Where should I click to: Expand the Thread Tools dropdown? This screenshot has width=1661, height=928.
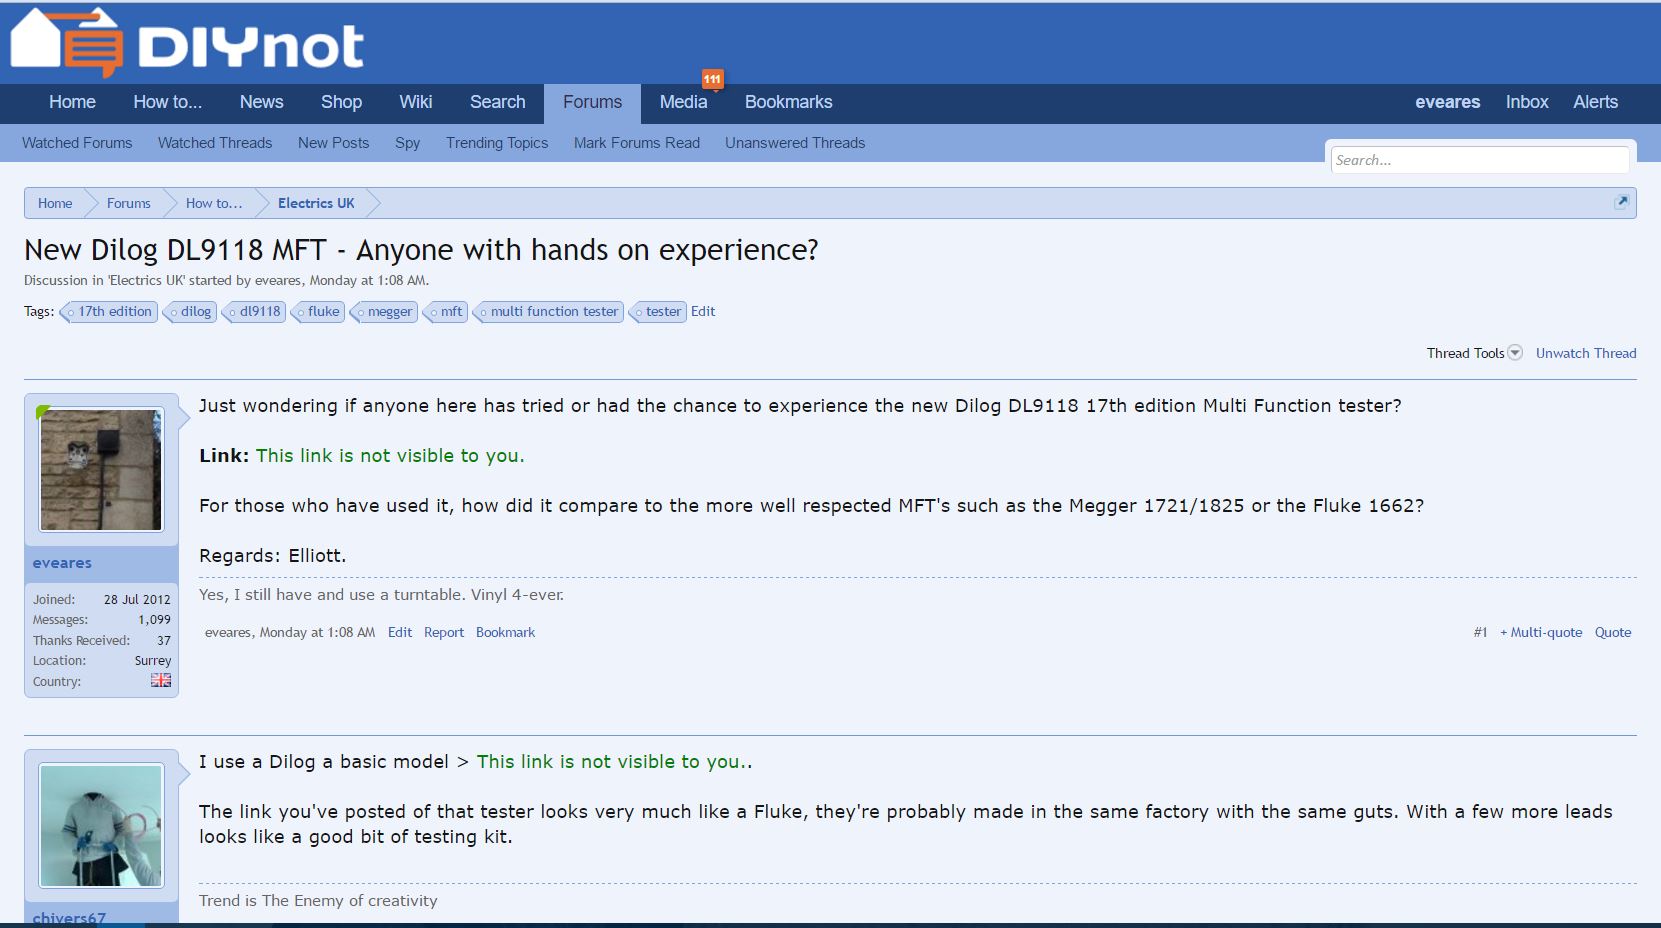1474,353
